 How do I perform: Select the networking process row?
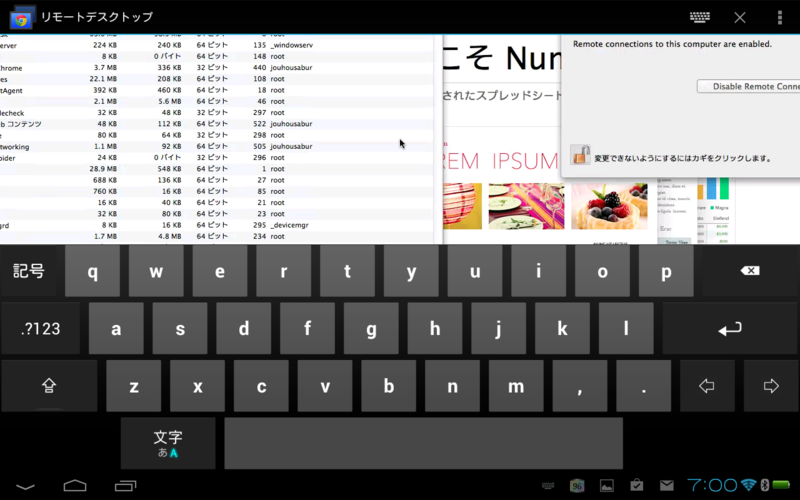pos(217,146)
